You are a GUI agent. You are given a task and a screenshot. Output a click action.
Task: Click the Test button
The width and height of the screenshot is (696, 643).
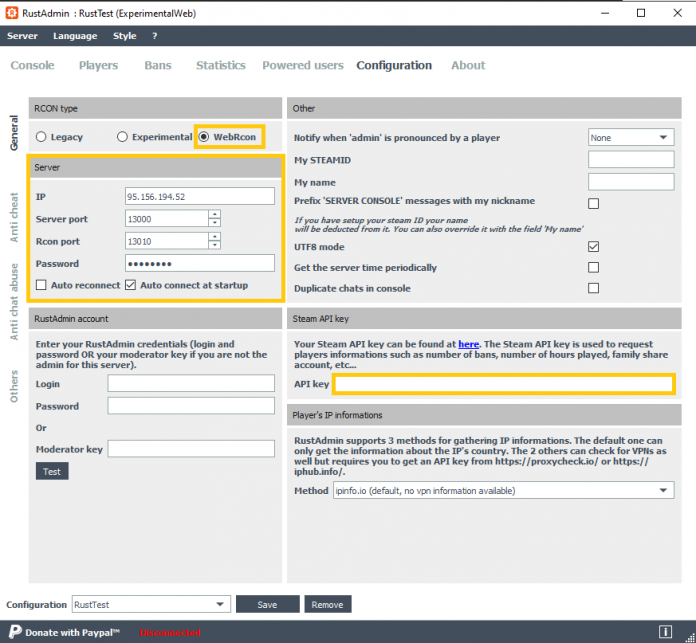pyautogui.click(x=52, y=471)
